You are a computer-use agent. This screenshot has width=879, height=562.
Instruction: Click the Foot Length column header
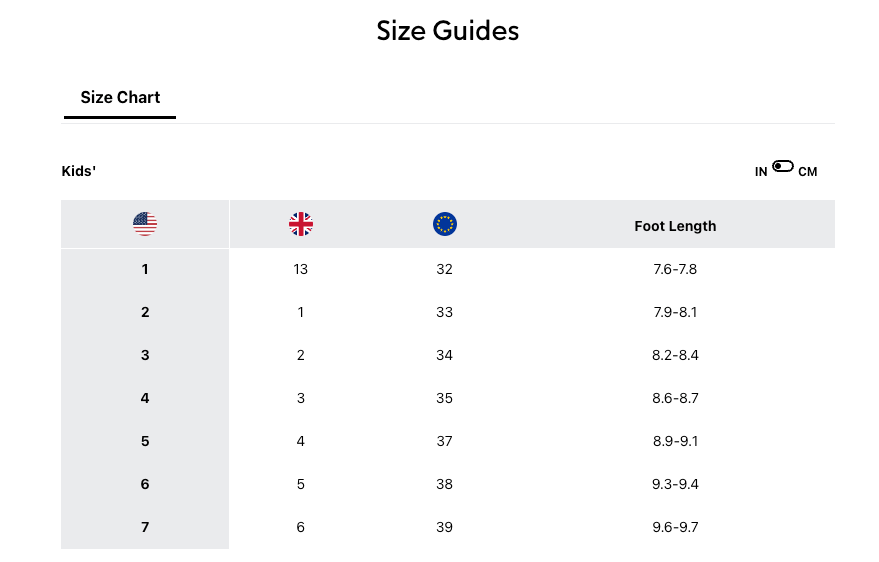coord(675,226)
